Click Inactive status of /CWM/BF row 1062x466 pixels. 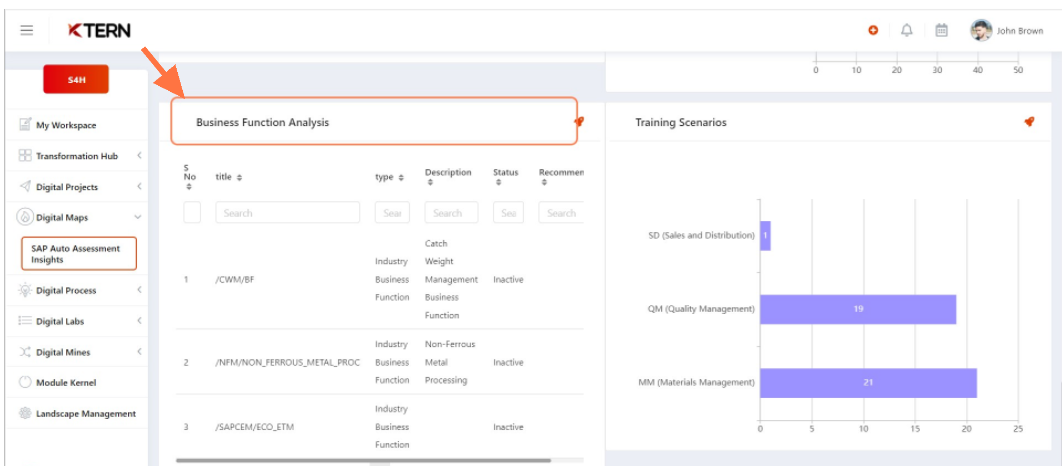pyautogui.click(x=508, y=279)
